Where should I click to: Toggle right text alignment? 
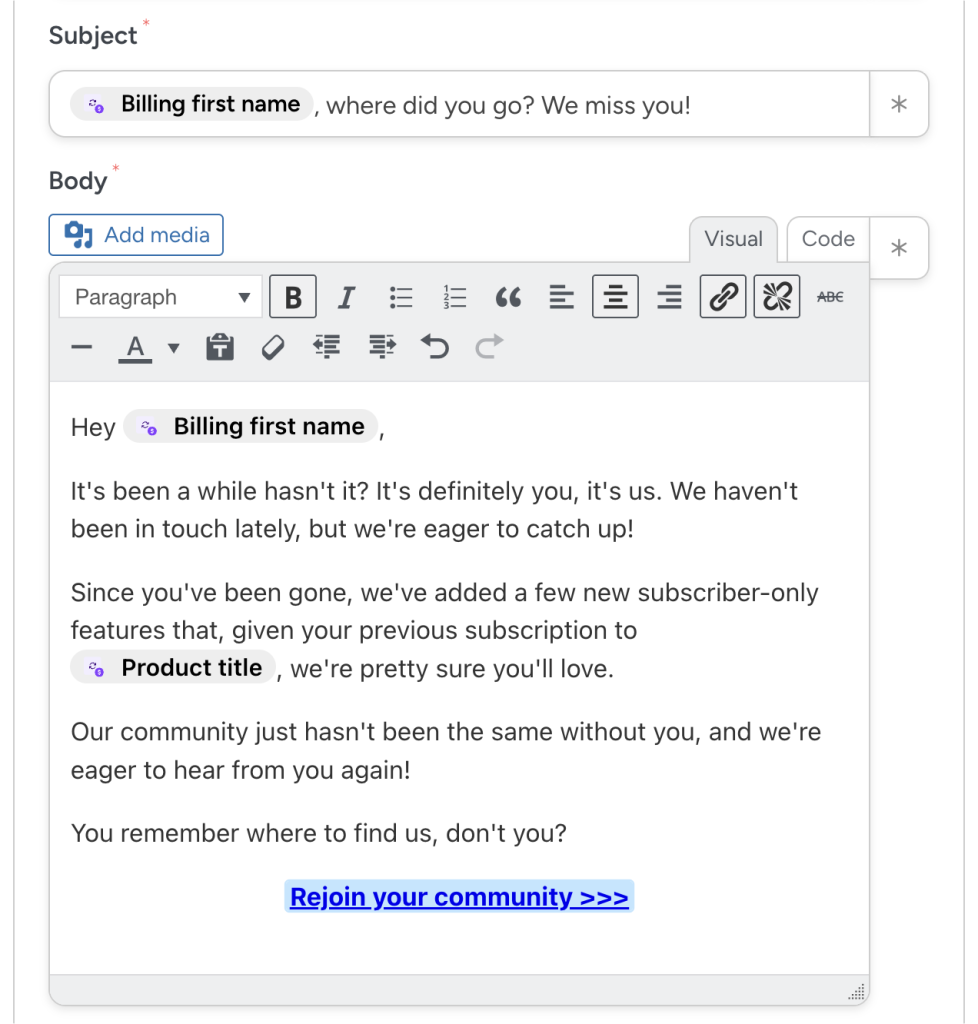pyautogui.click(x=668, y=296)
